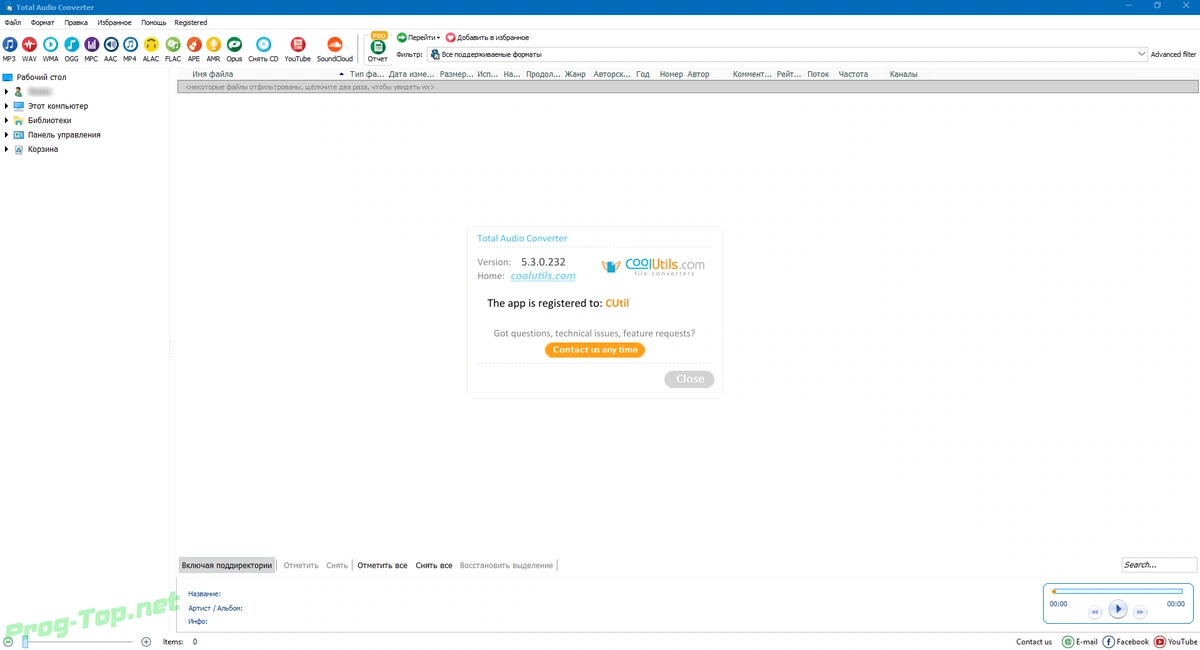Screen dimensions: 1200x650
Task: Open the Registered menu
Action: [191, 22]
